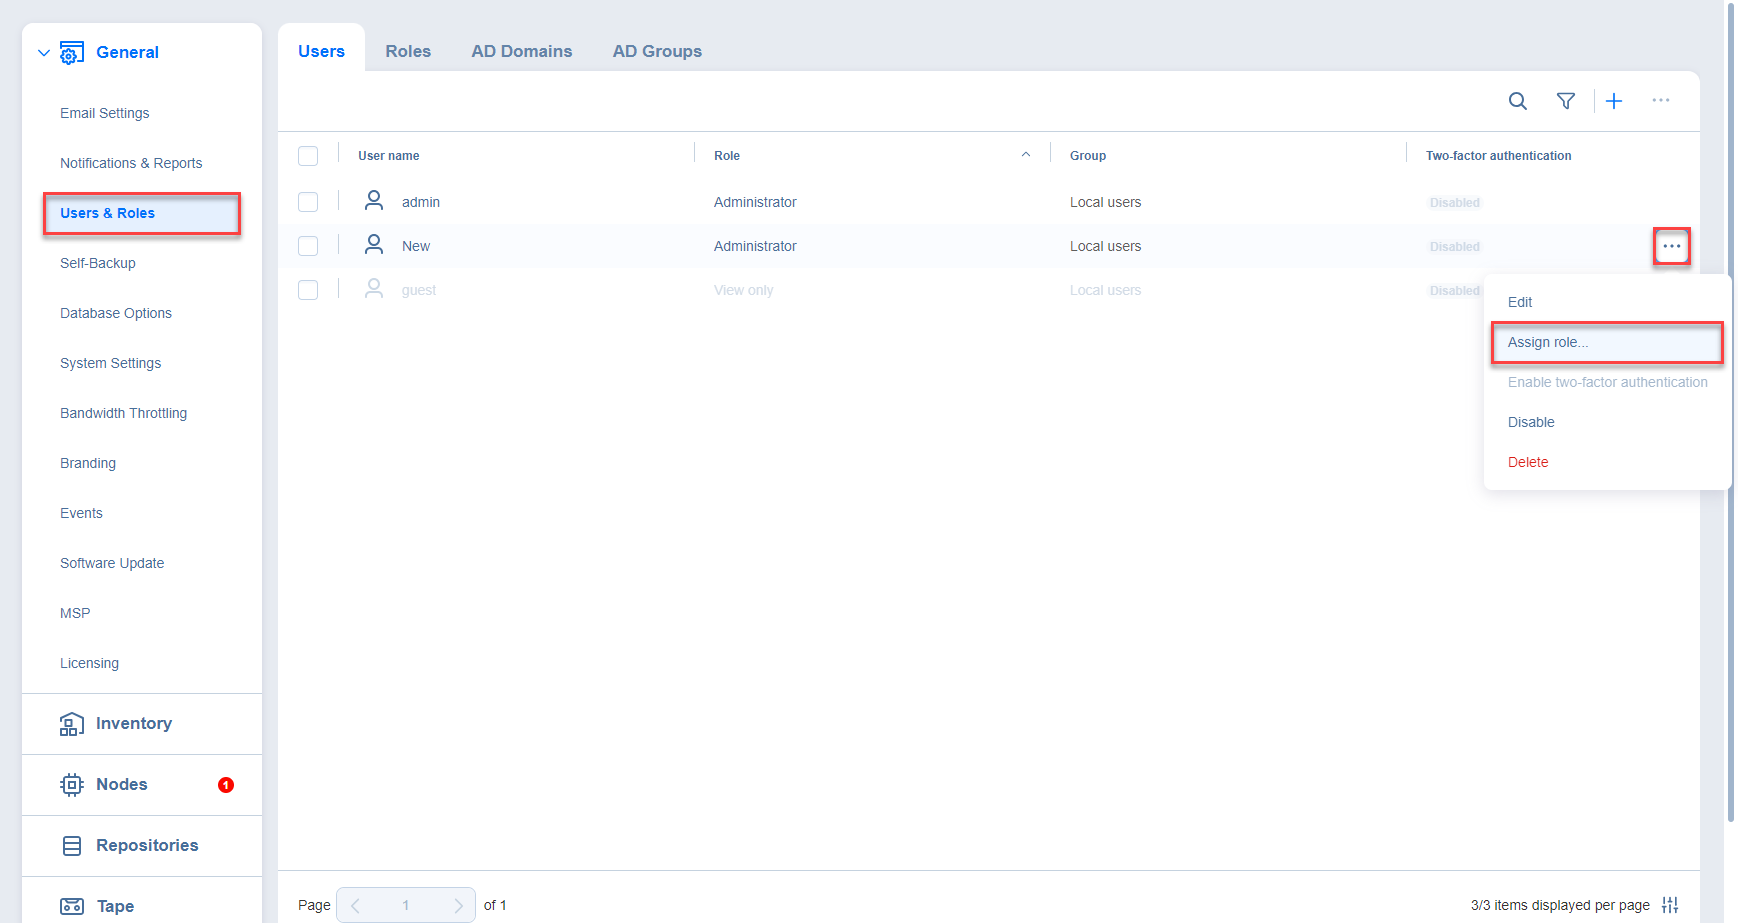Screen dimensions: 1738x923
Task: Toggle Role column sort arrow
Action: (1026, 155)
